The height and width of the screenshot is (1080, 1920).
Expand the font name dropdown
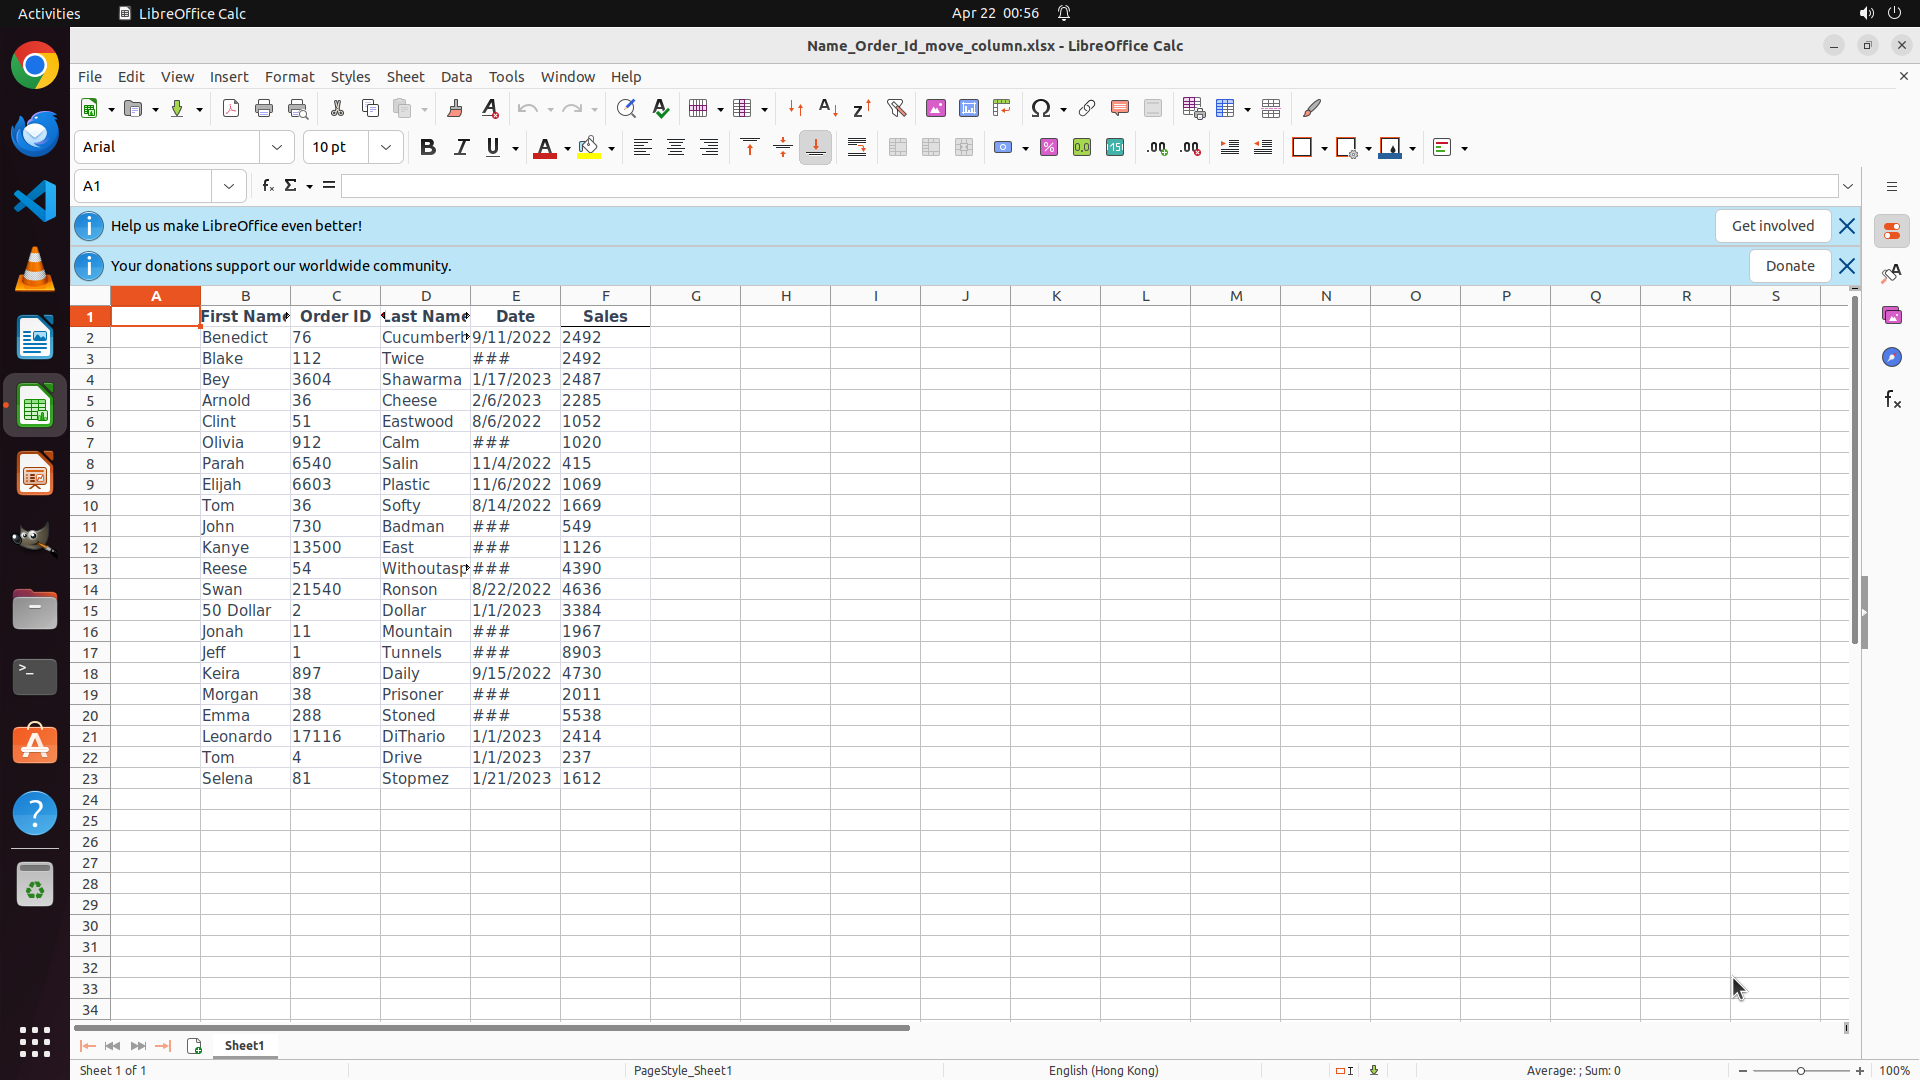[x=277, y=147]
